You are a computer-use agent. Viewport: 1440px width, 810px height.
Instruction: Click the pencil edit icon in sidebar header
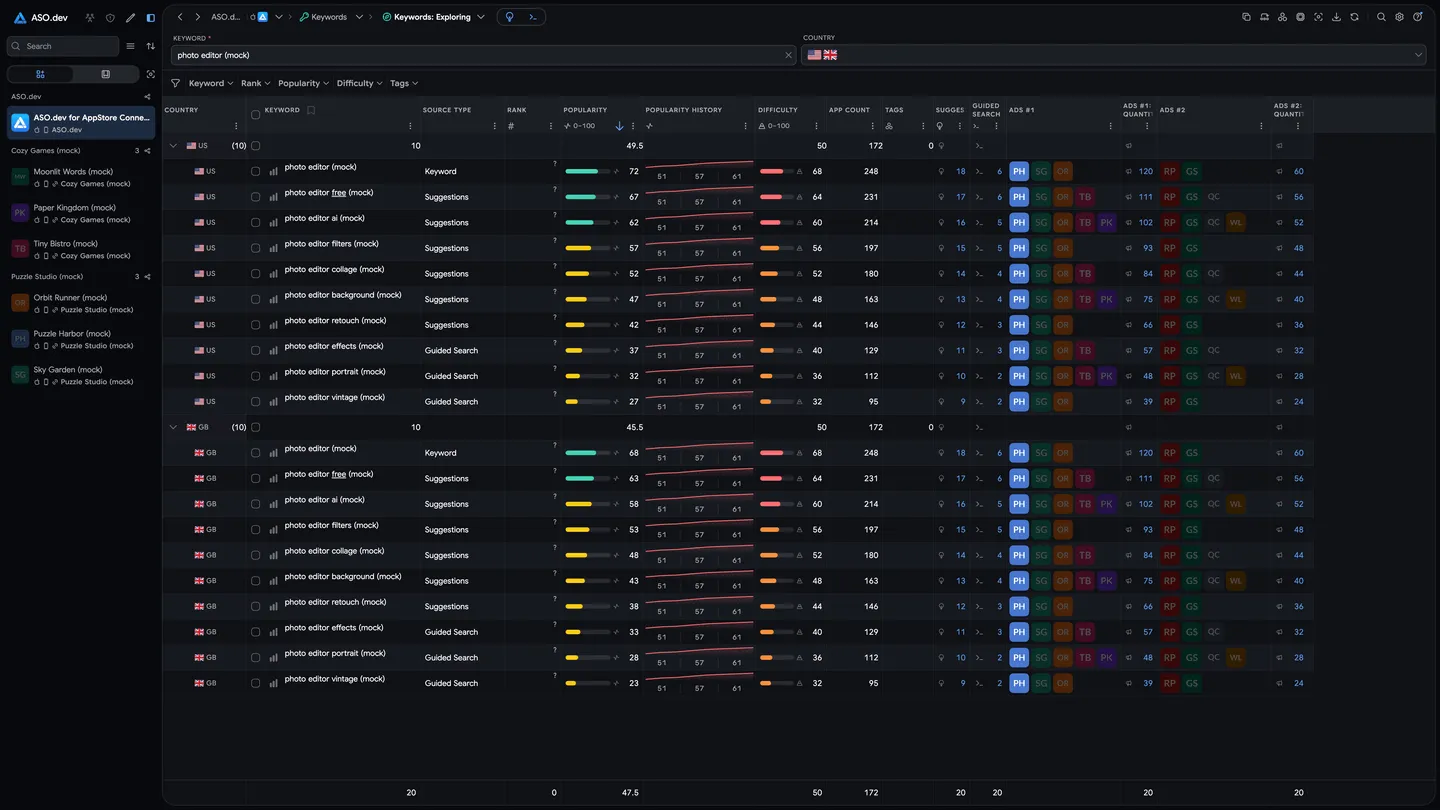[130, 18]
